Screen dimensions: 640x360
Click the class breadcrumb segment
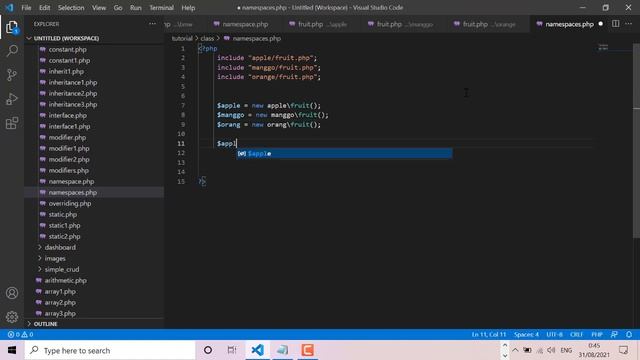(x=207, y=38)
